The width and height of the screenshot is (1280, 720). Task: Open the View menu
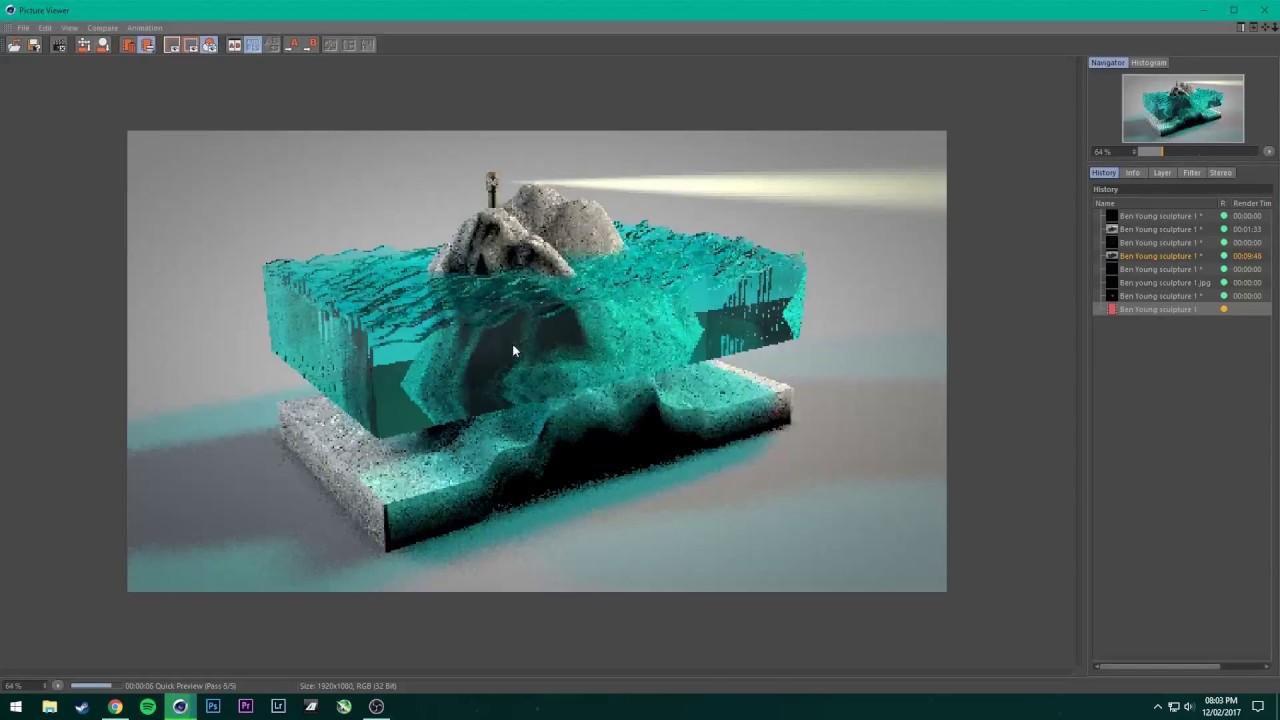click(69, 28)
